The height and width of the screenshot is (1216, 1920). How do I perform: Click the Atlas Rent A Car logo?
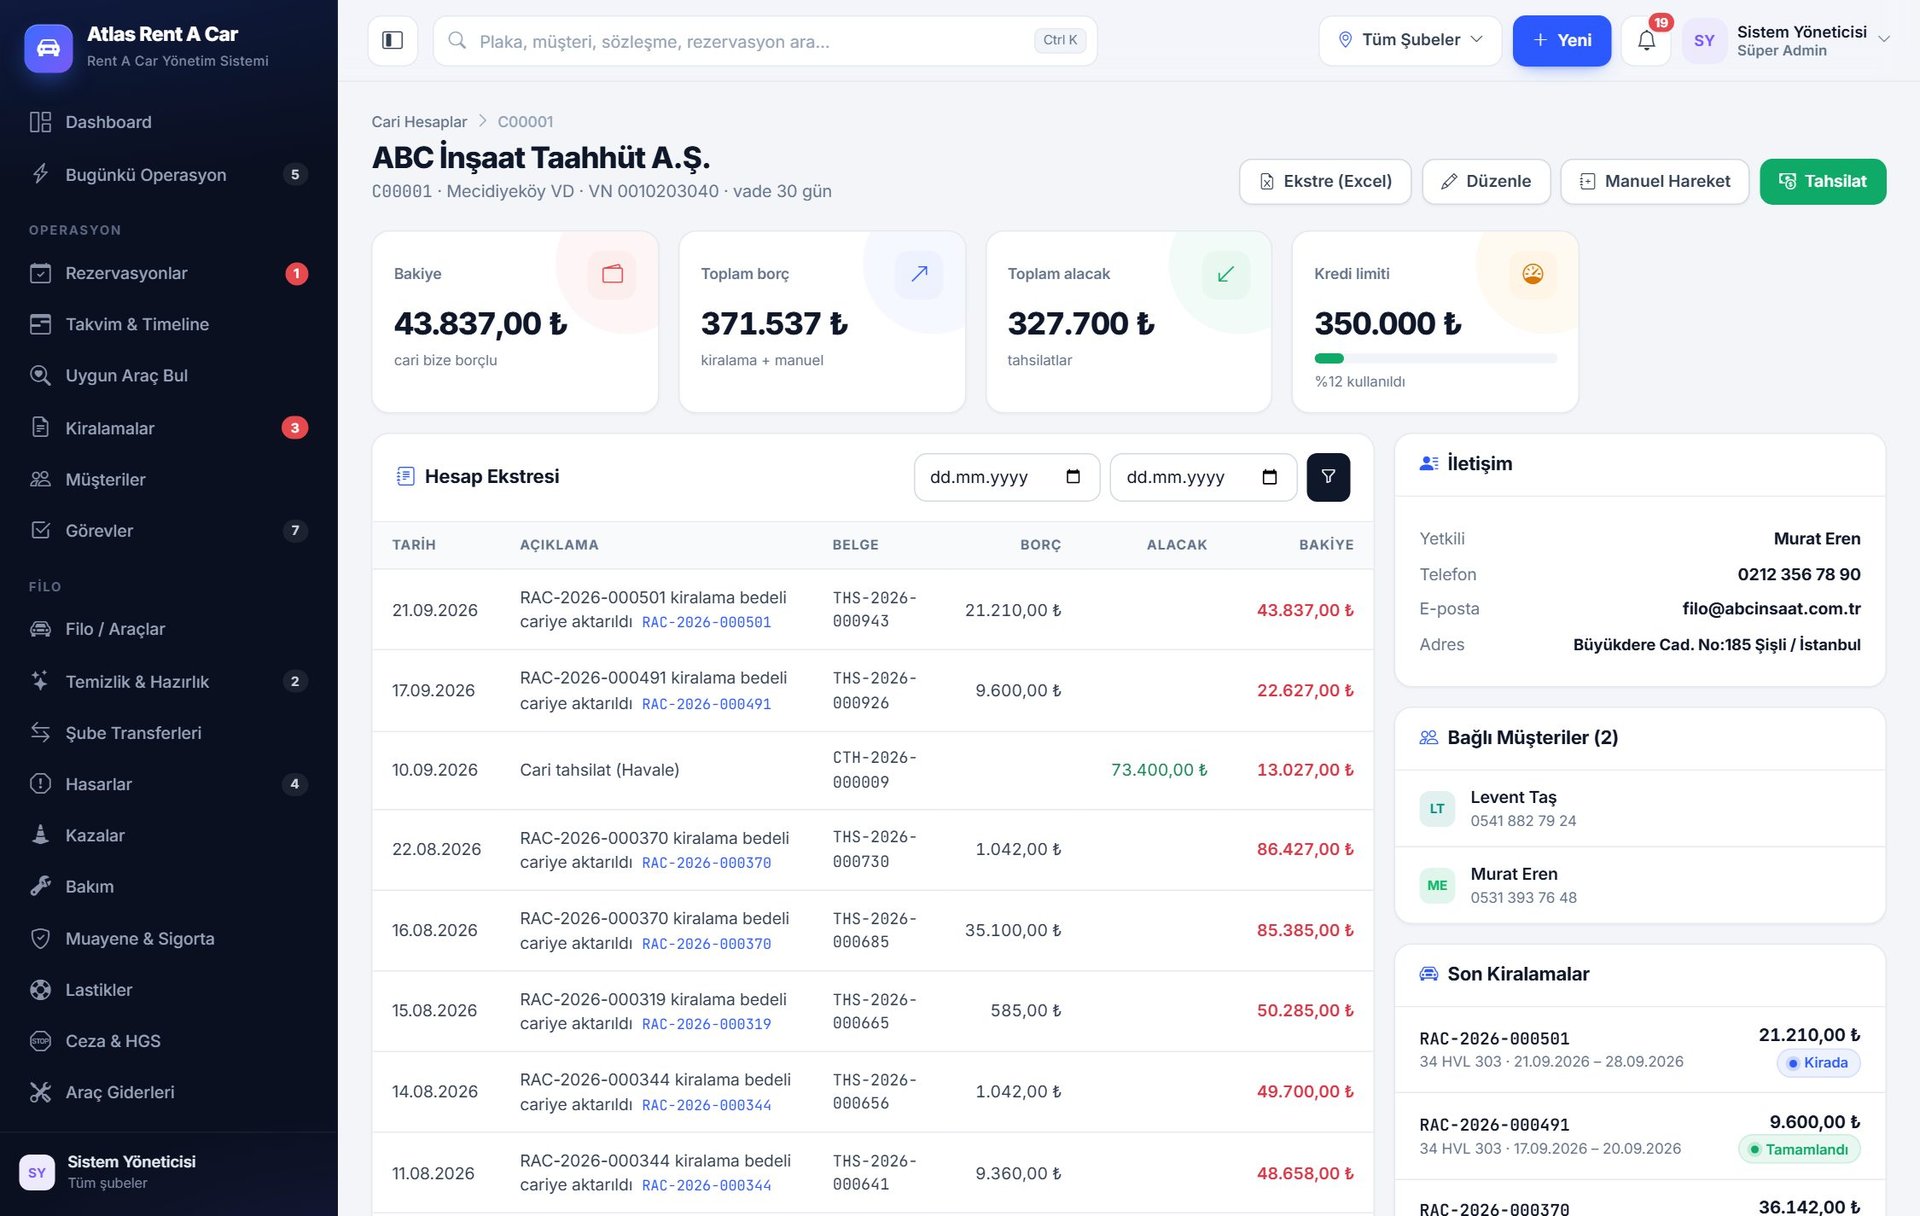click(x=48, y=47)
